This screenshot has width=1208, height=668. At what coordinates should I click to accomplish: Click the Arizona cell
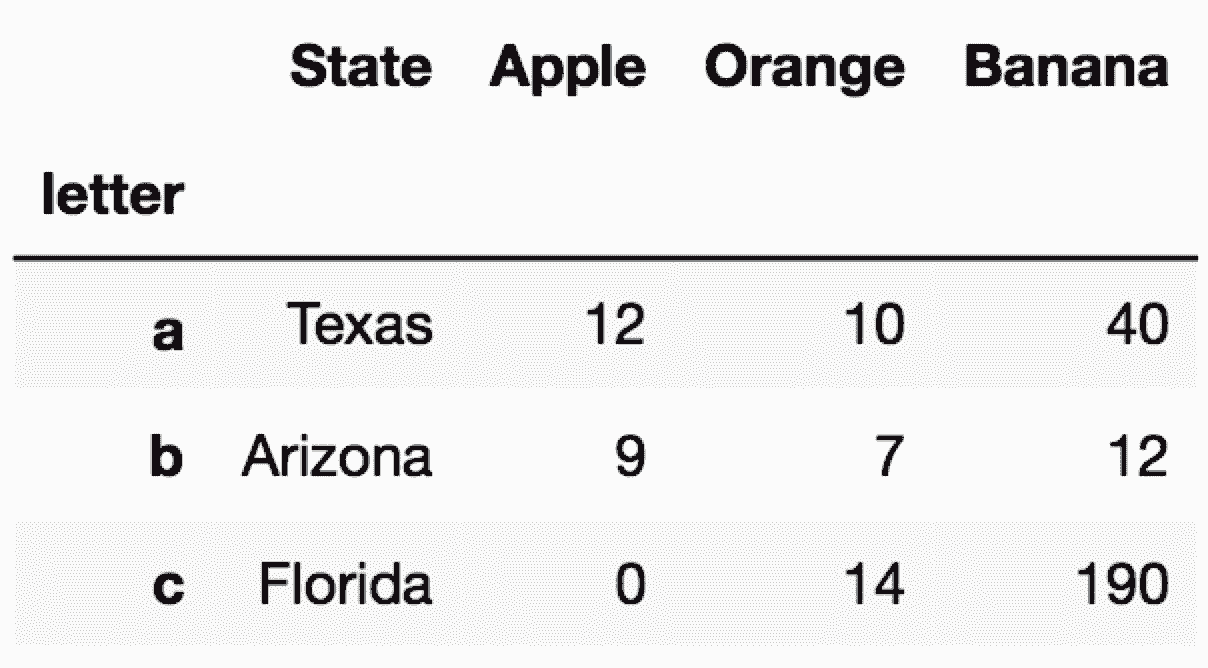tap(338, 457)
